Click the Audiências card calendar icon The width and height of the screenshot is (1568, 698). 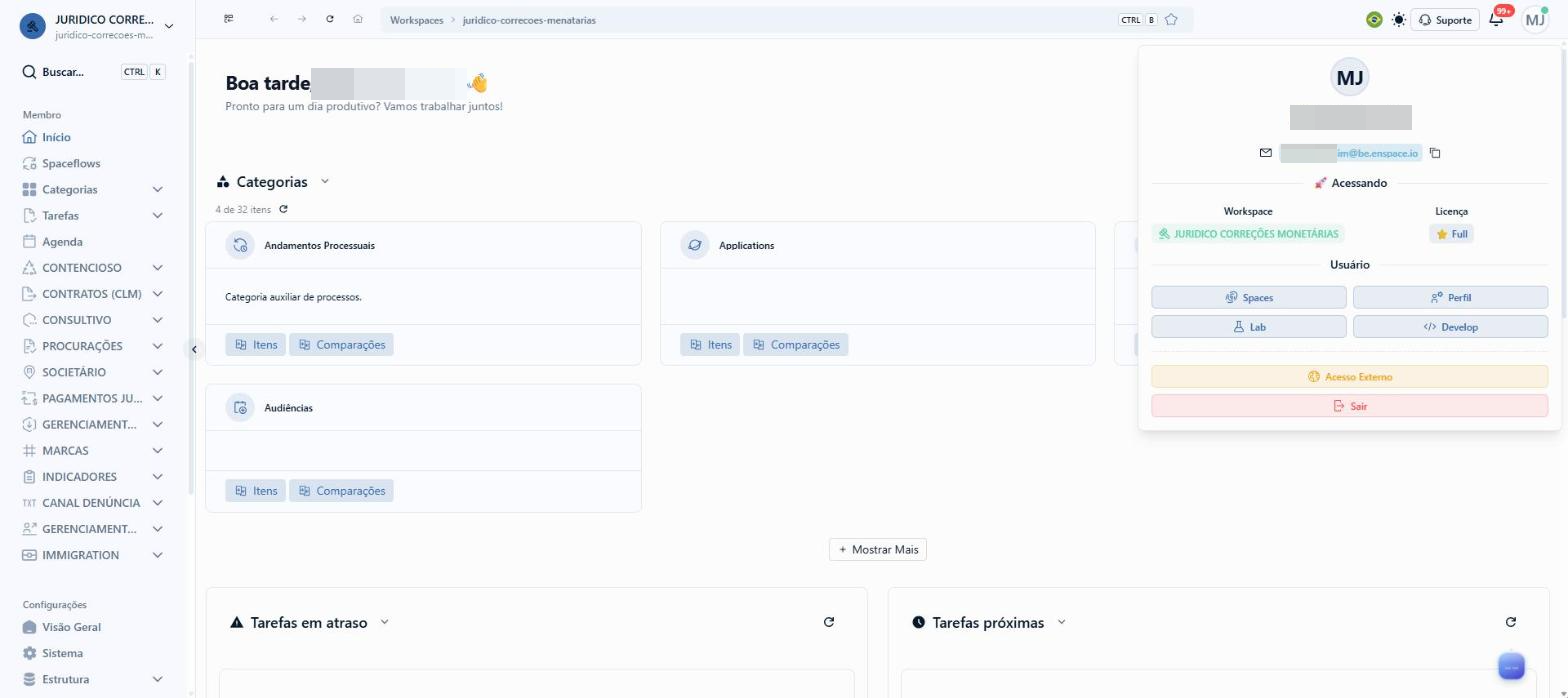point(240,408)
